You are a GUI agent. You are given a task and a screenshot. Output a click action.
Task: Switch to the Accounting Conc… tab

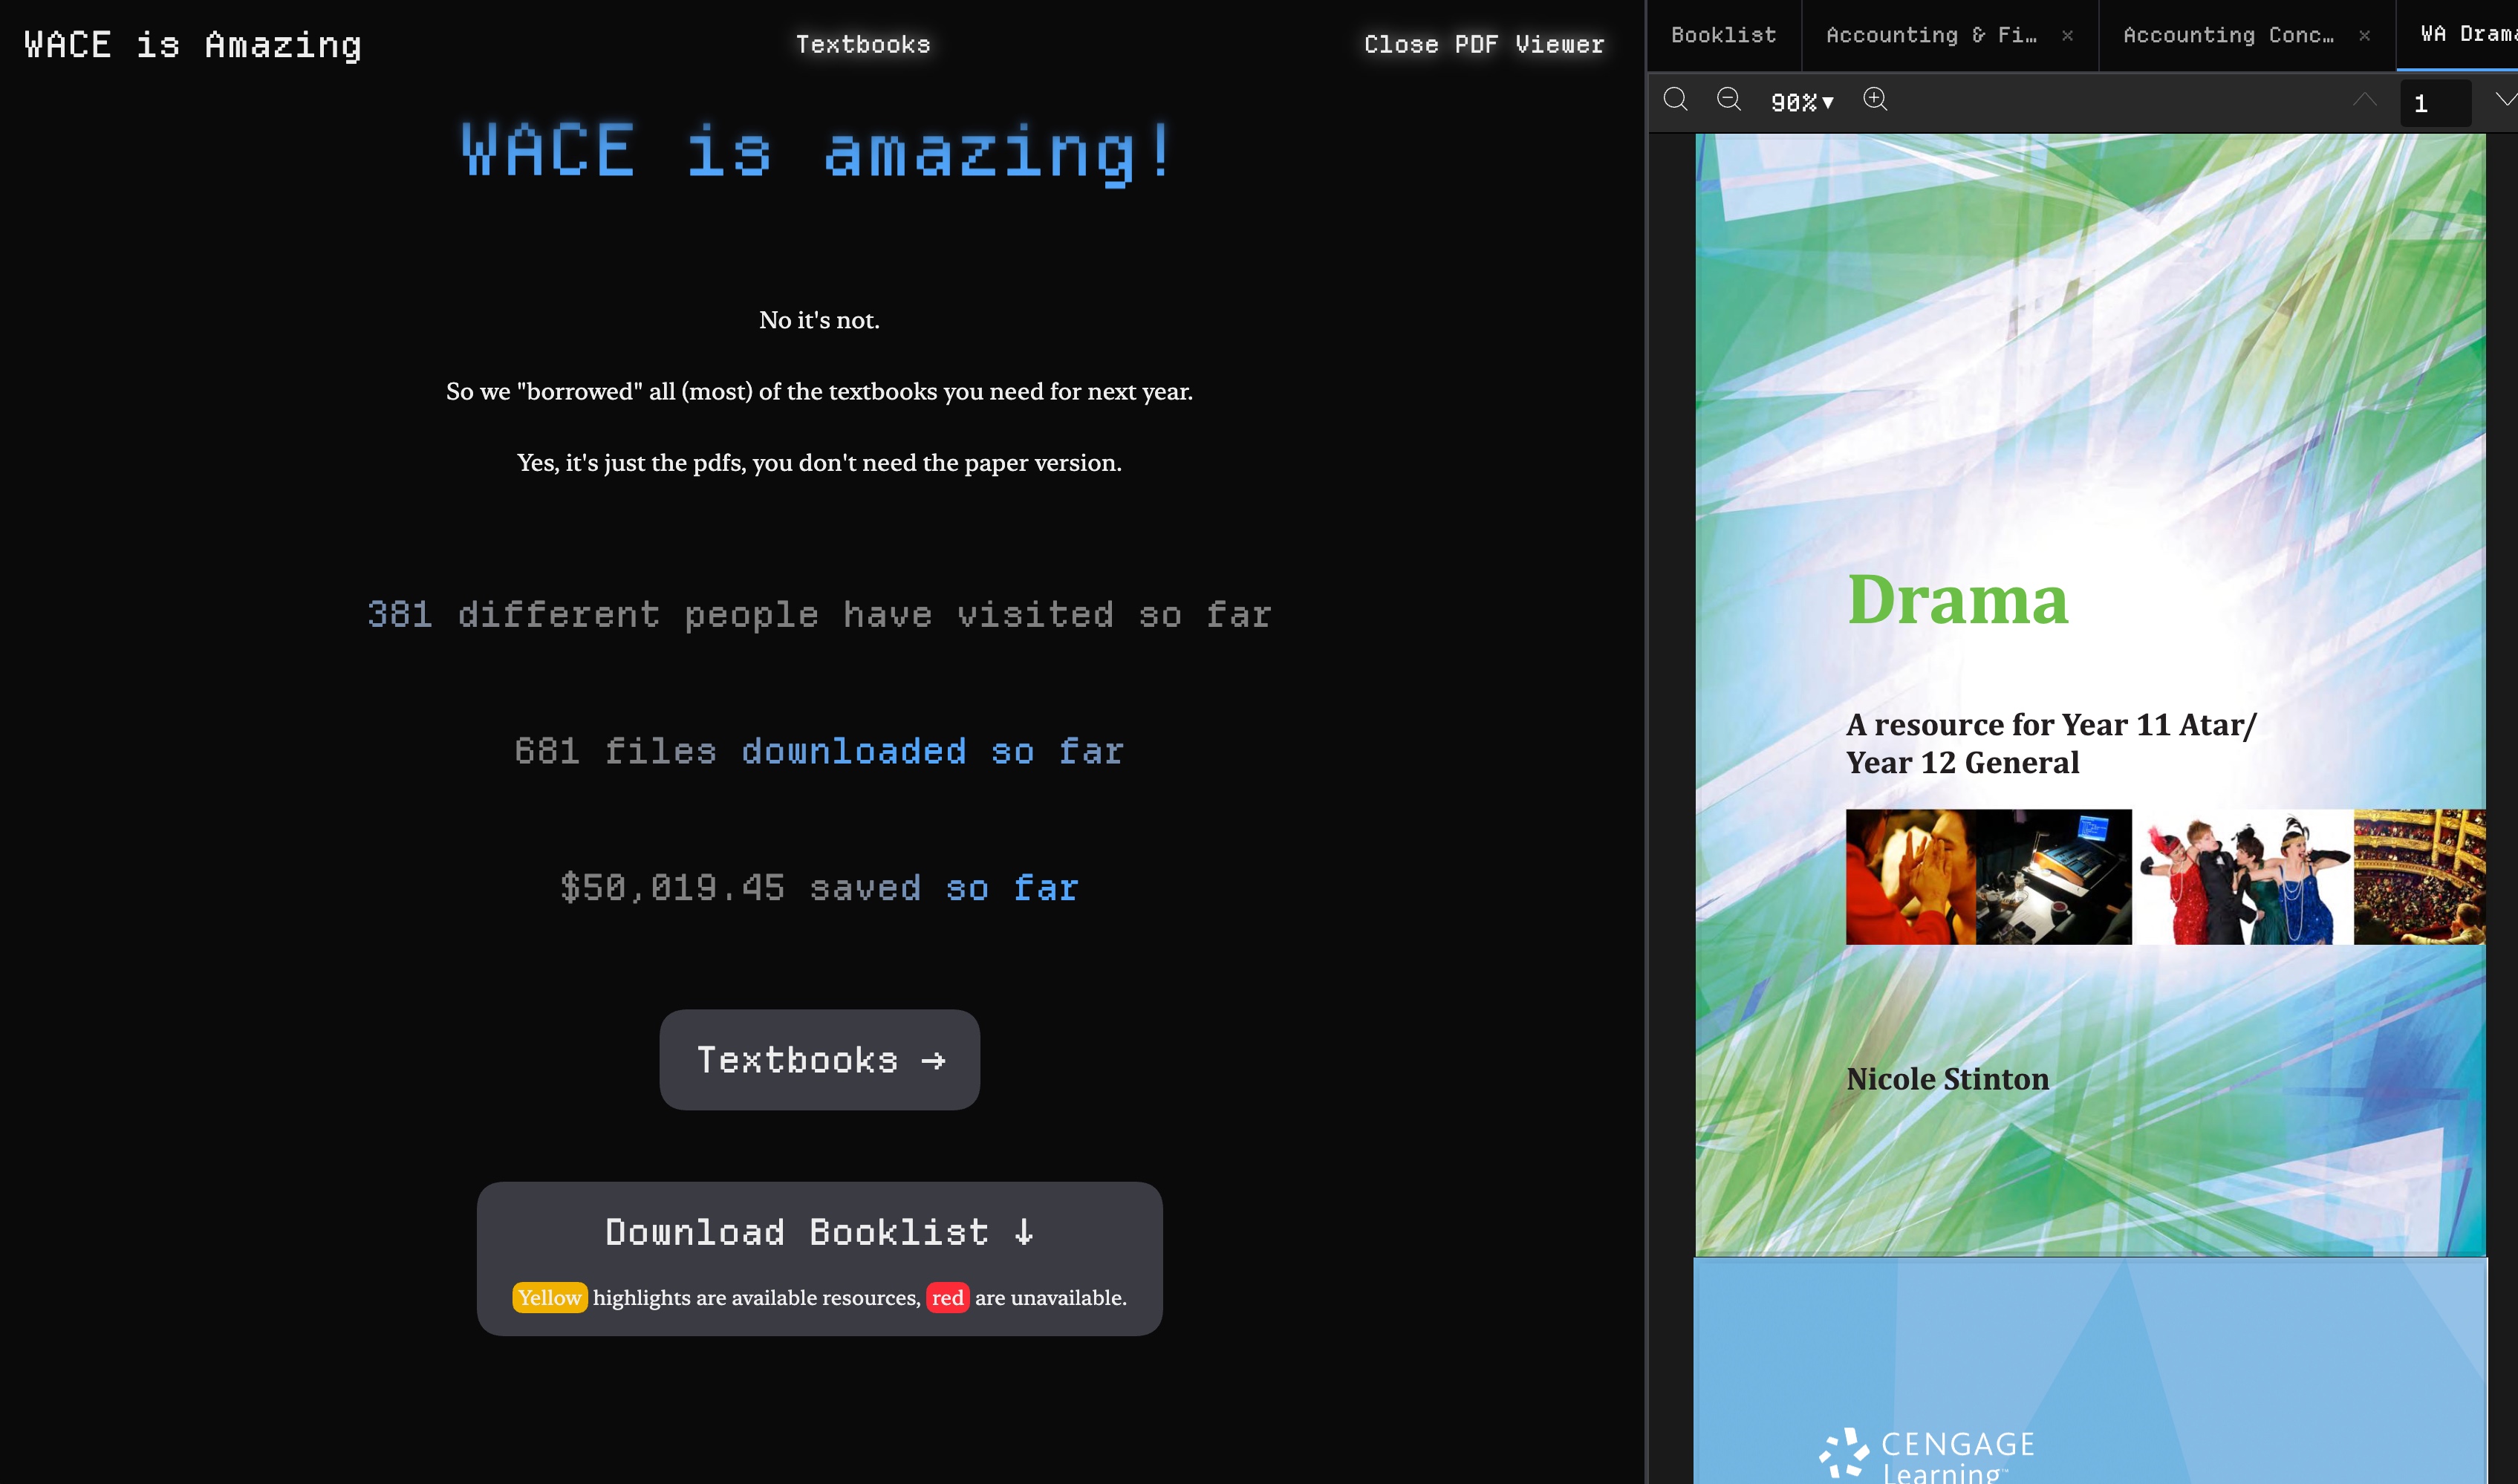click(2228, 35)
